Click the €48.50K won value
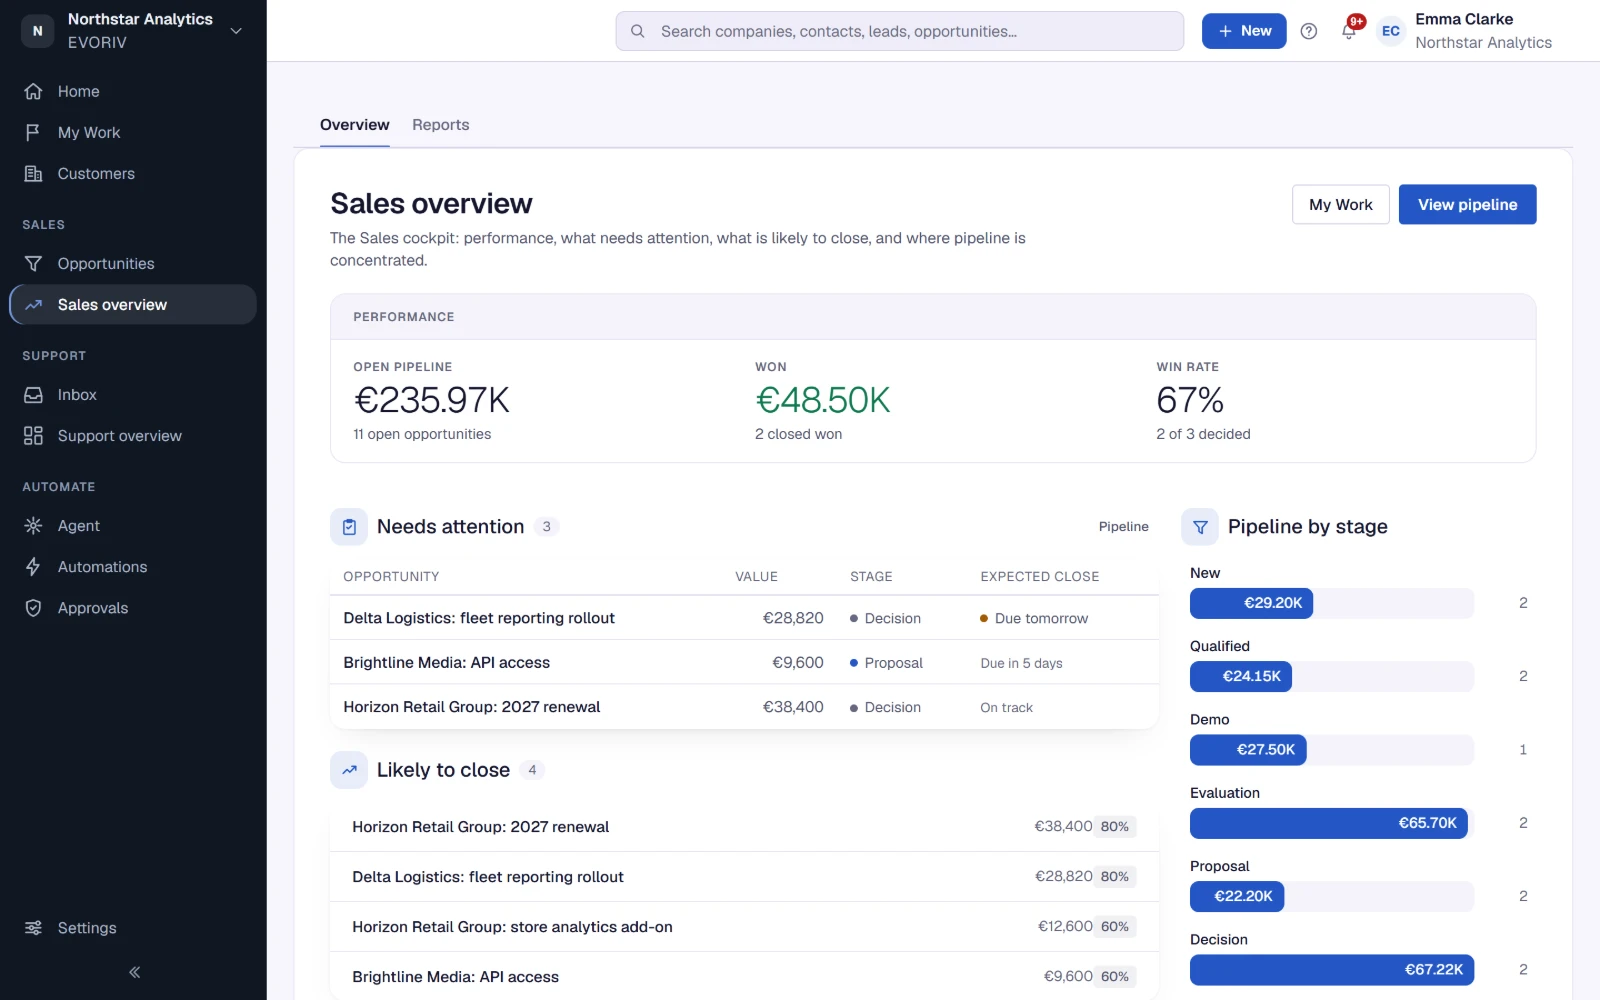1600x1000 pixels. click(x=823, y=400)
